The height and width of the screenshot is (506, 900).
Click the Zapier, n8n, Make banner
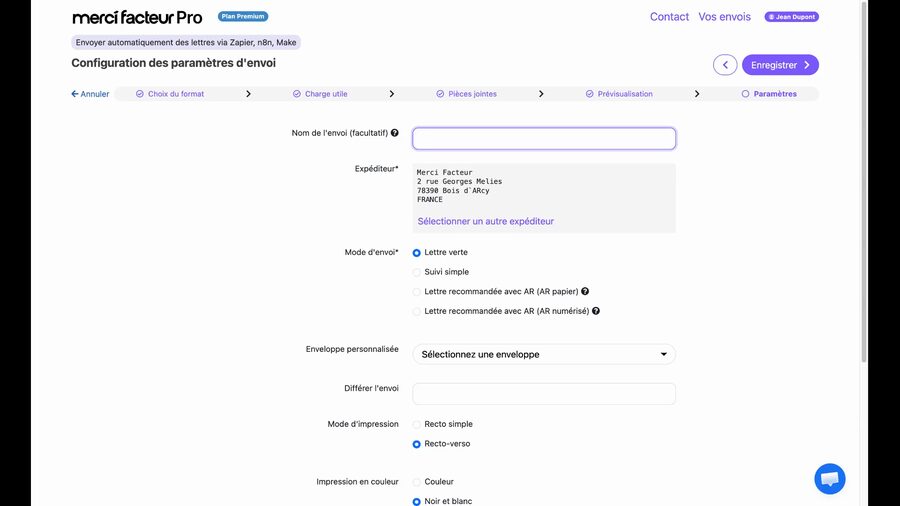[x=186, y=42]
